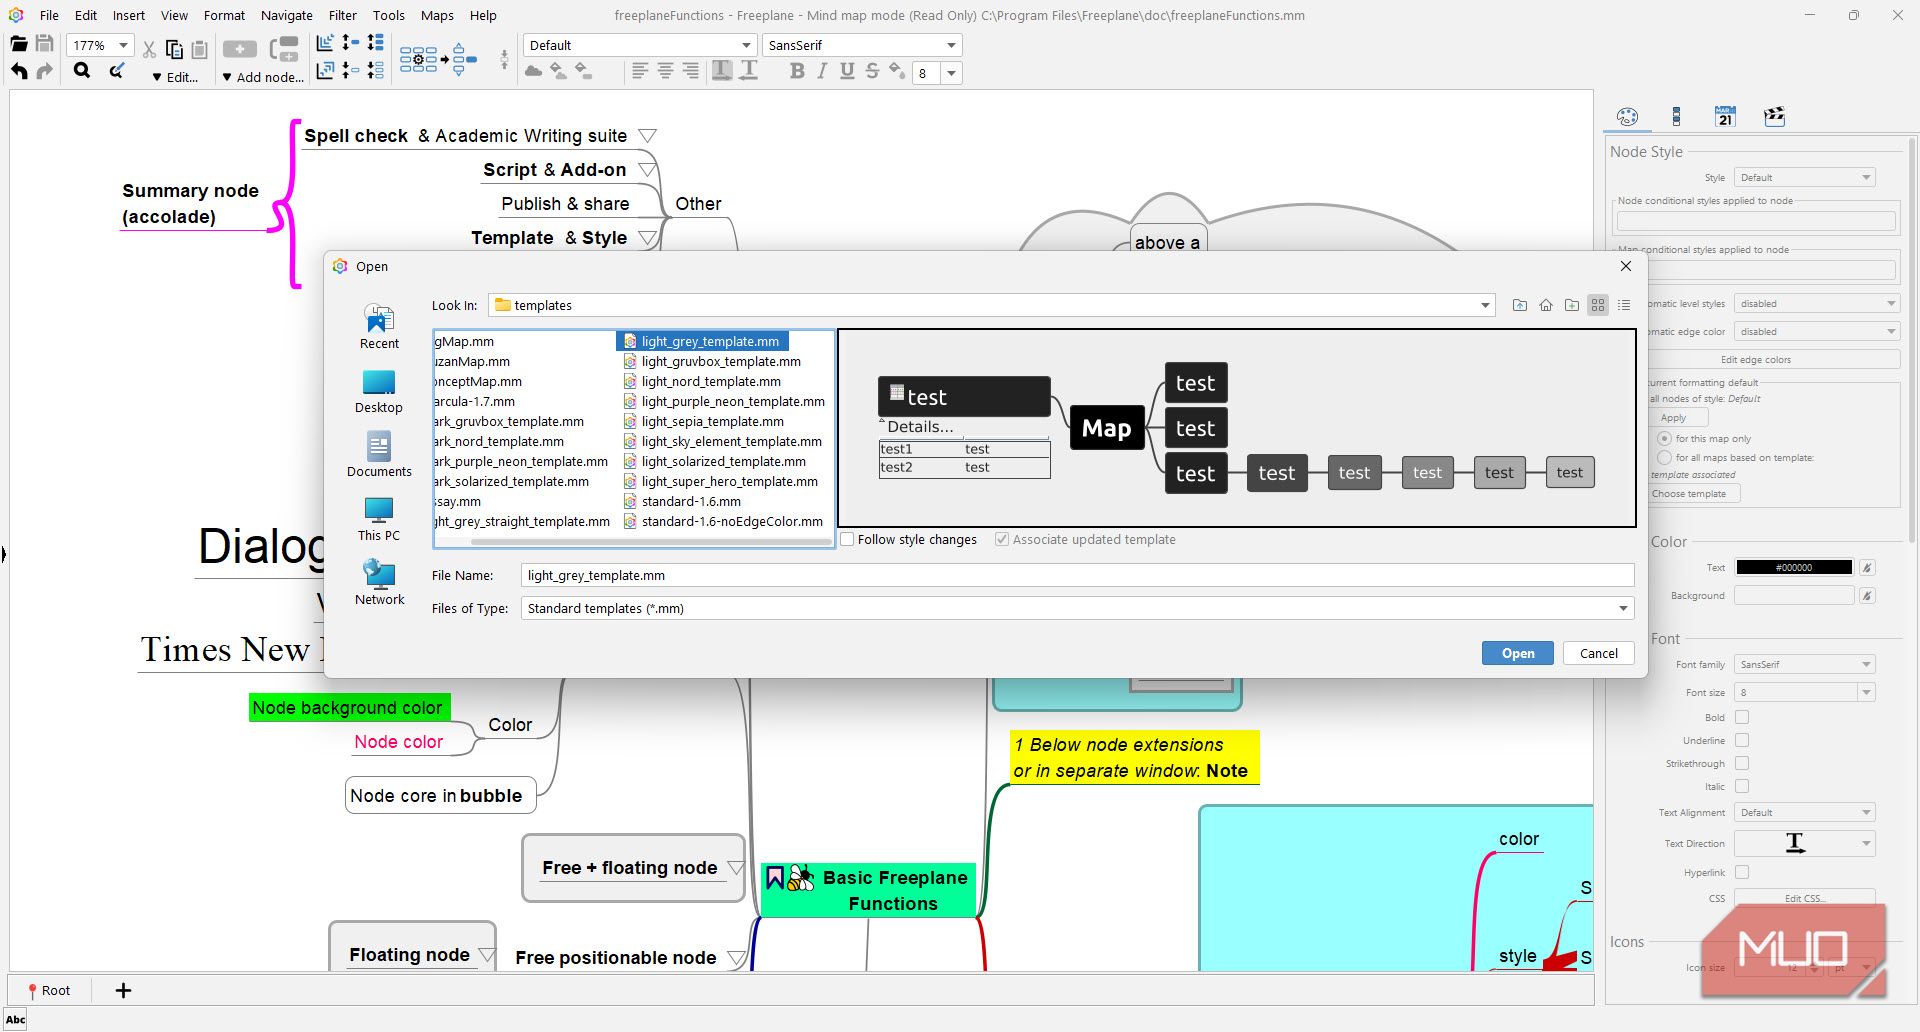Open the Navigate menu
The width and height of the screenshot is (1920, 1032).
pos(287,15)
